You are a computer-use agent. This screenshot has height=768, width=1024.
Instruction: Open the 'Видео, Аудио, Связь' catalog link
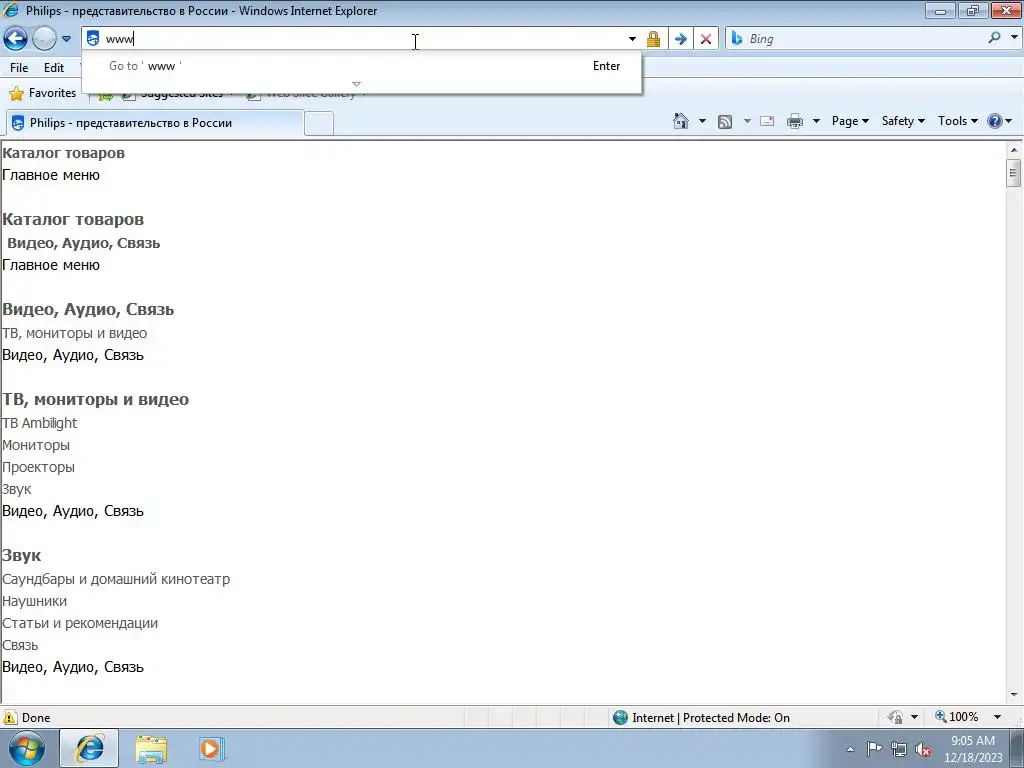[83, 243]
